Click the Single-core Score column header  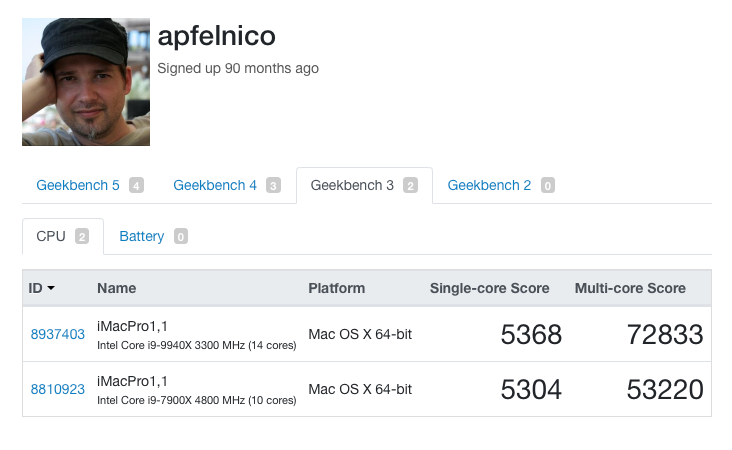[x=489, y=288]
